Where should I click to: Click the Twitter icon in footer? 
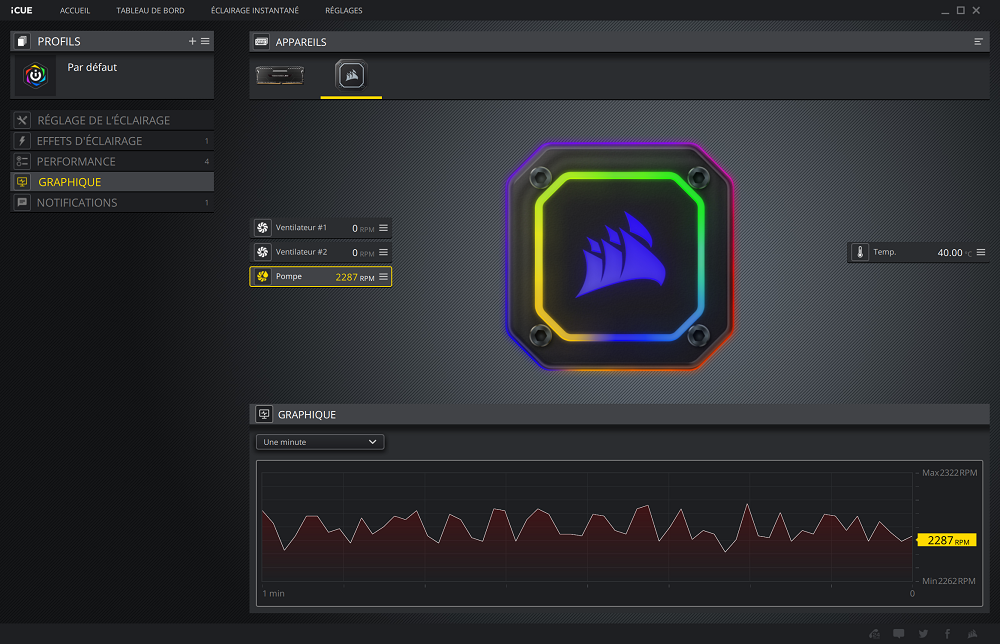pos(923,633)
